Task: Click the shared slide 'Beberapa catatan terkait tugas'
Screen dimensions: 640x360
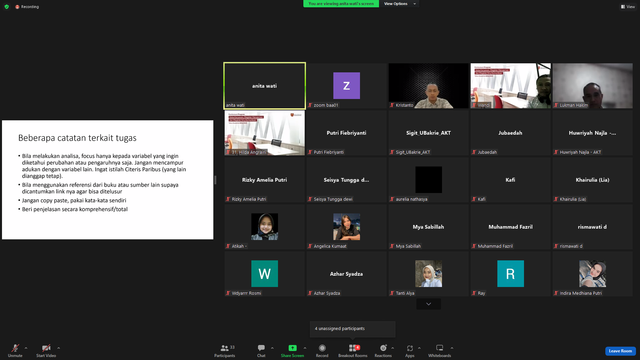Action: [107, 180]
